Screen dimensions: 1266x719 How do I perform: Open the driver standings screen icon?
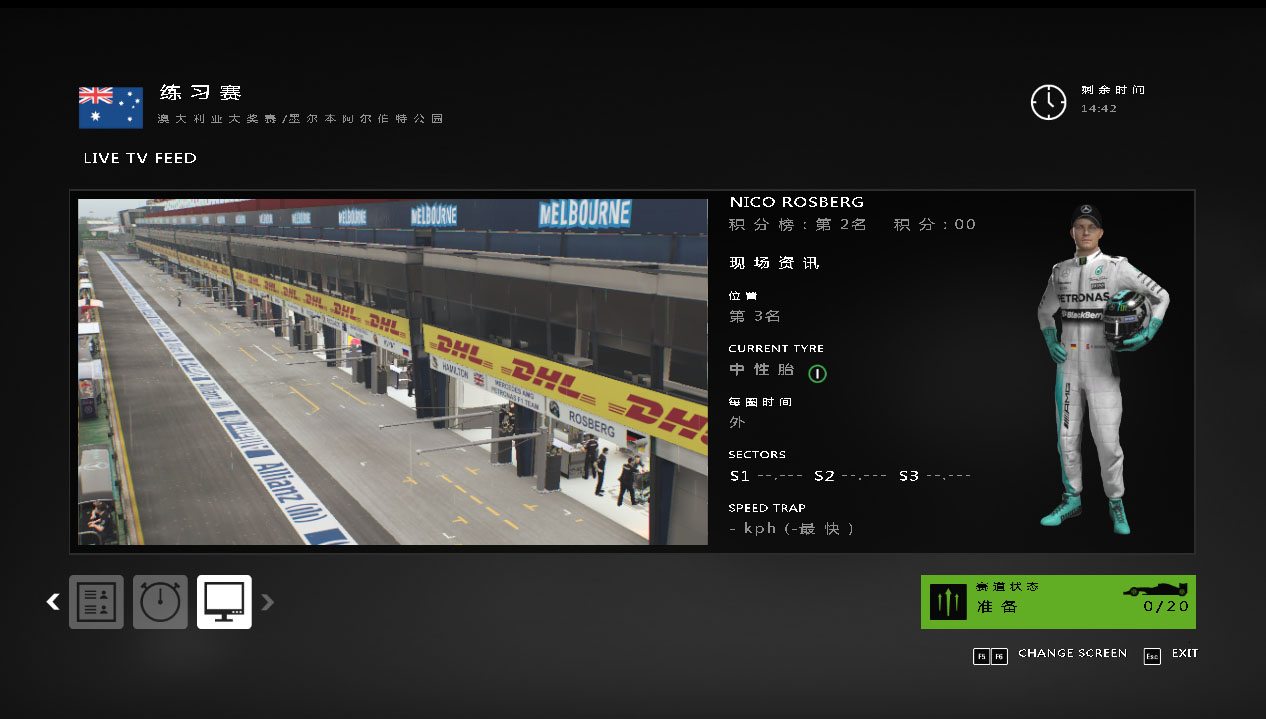(x=96, y=602)
